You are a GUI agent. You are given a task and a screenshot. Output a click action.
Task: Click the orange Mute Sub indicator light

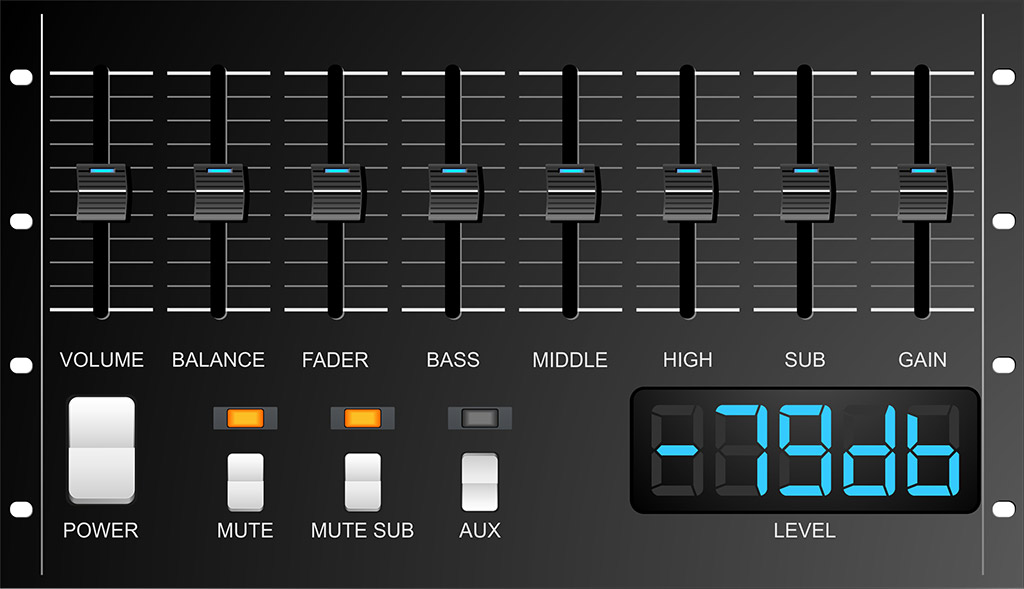click(x=363, y=418)
